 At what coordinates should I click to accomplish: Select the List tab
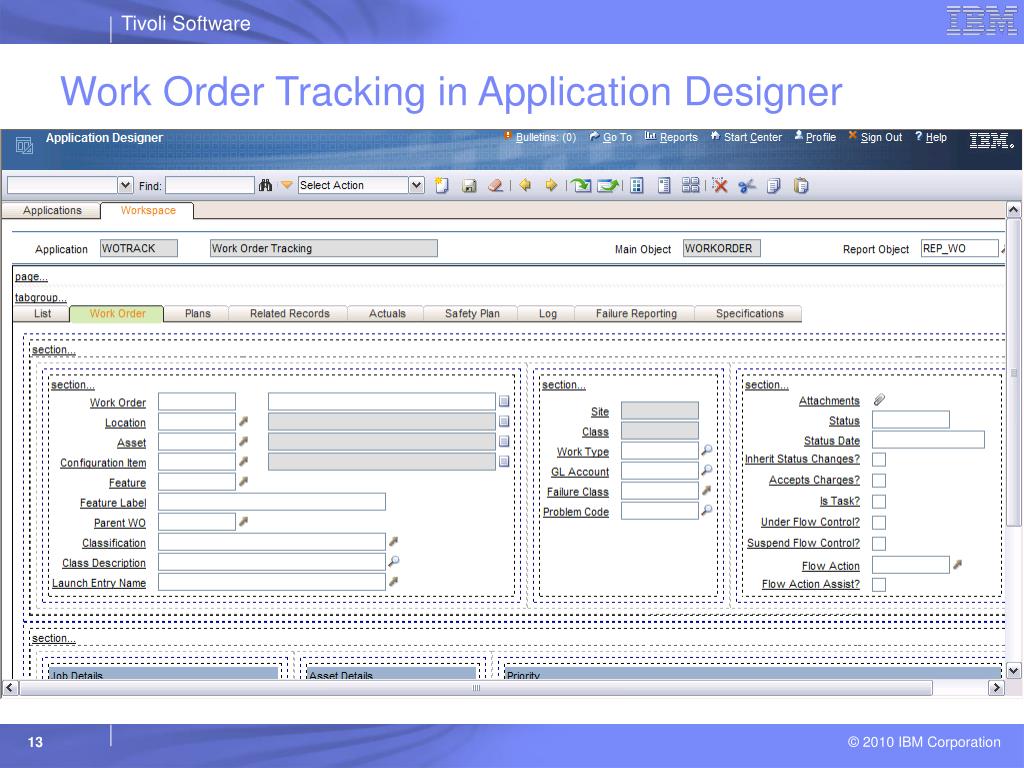(x=42, y=313)
